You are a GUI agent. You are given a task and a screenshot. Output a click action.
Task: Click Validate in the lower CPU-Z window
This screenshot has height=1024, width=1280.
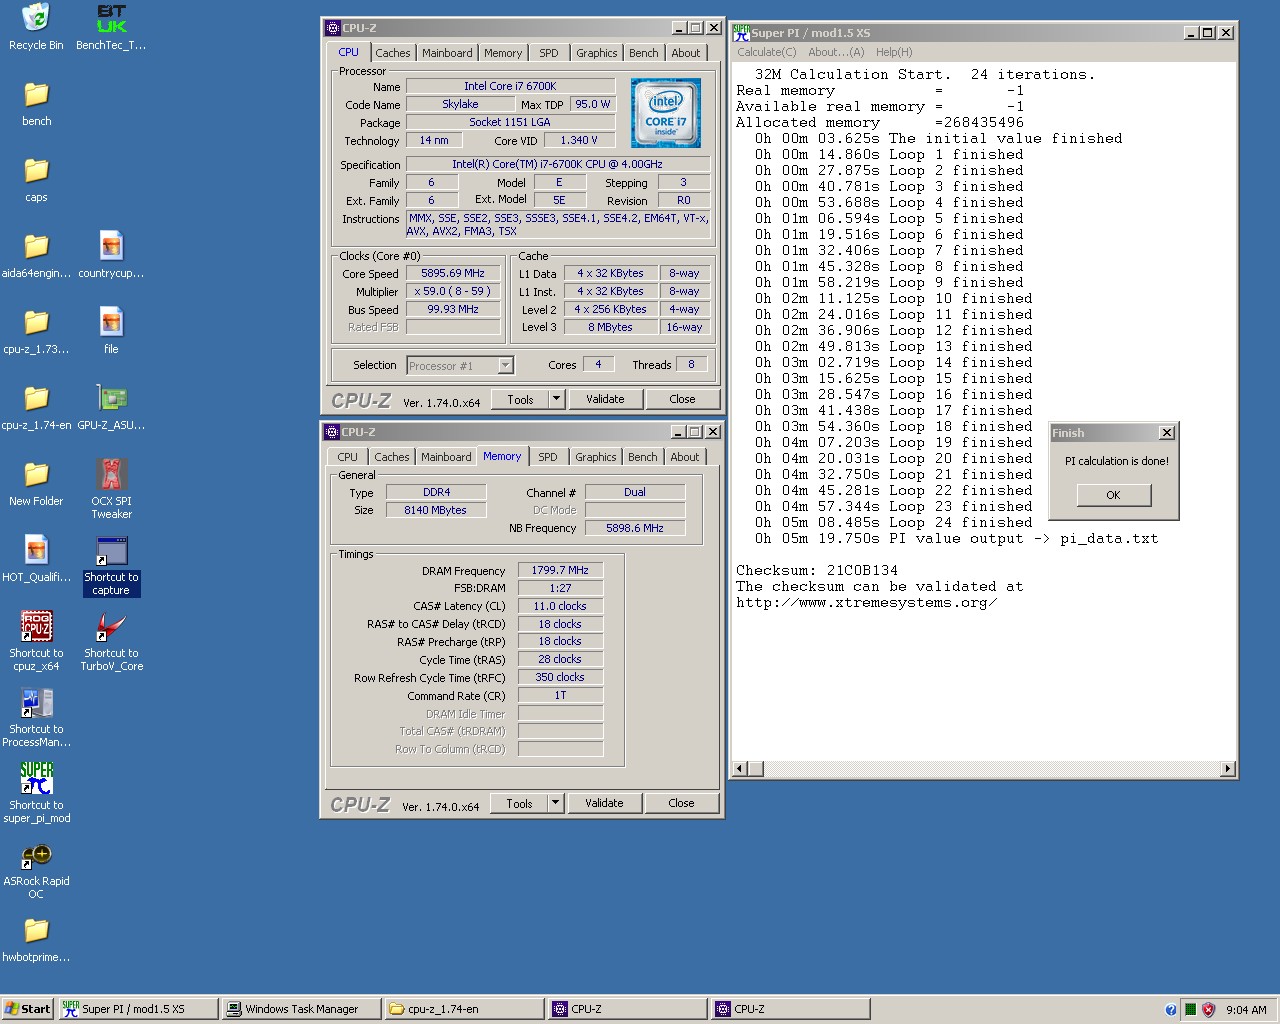[x=604, y=803]
